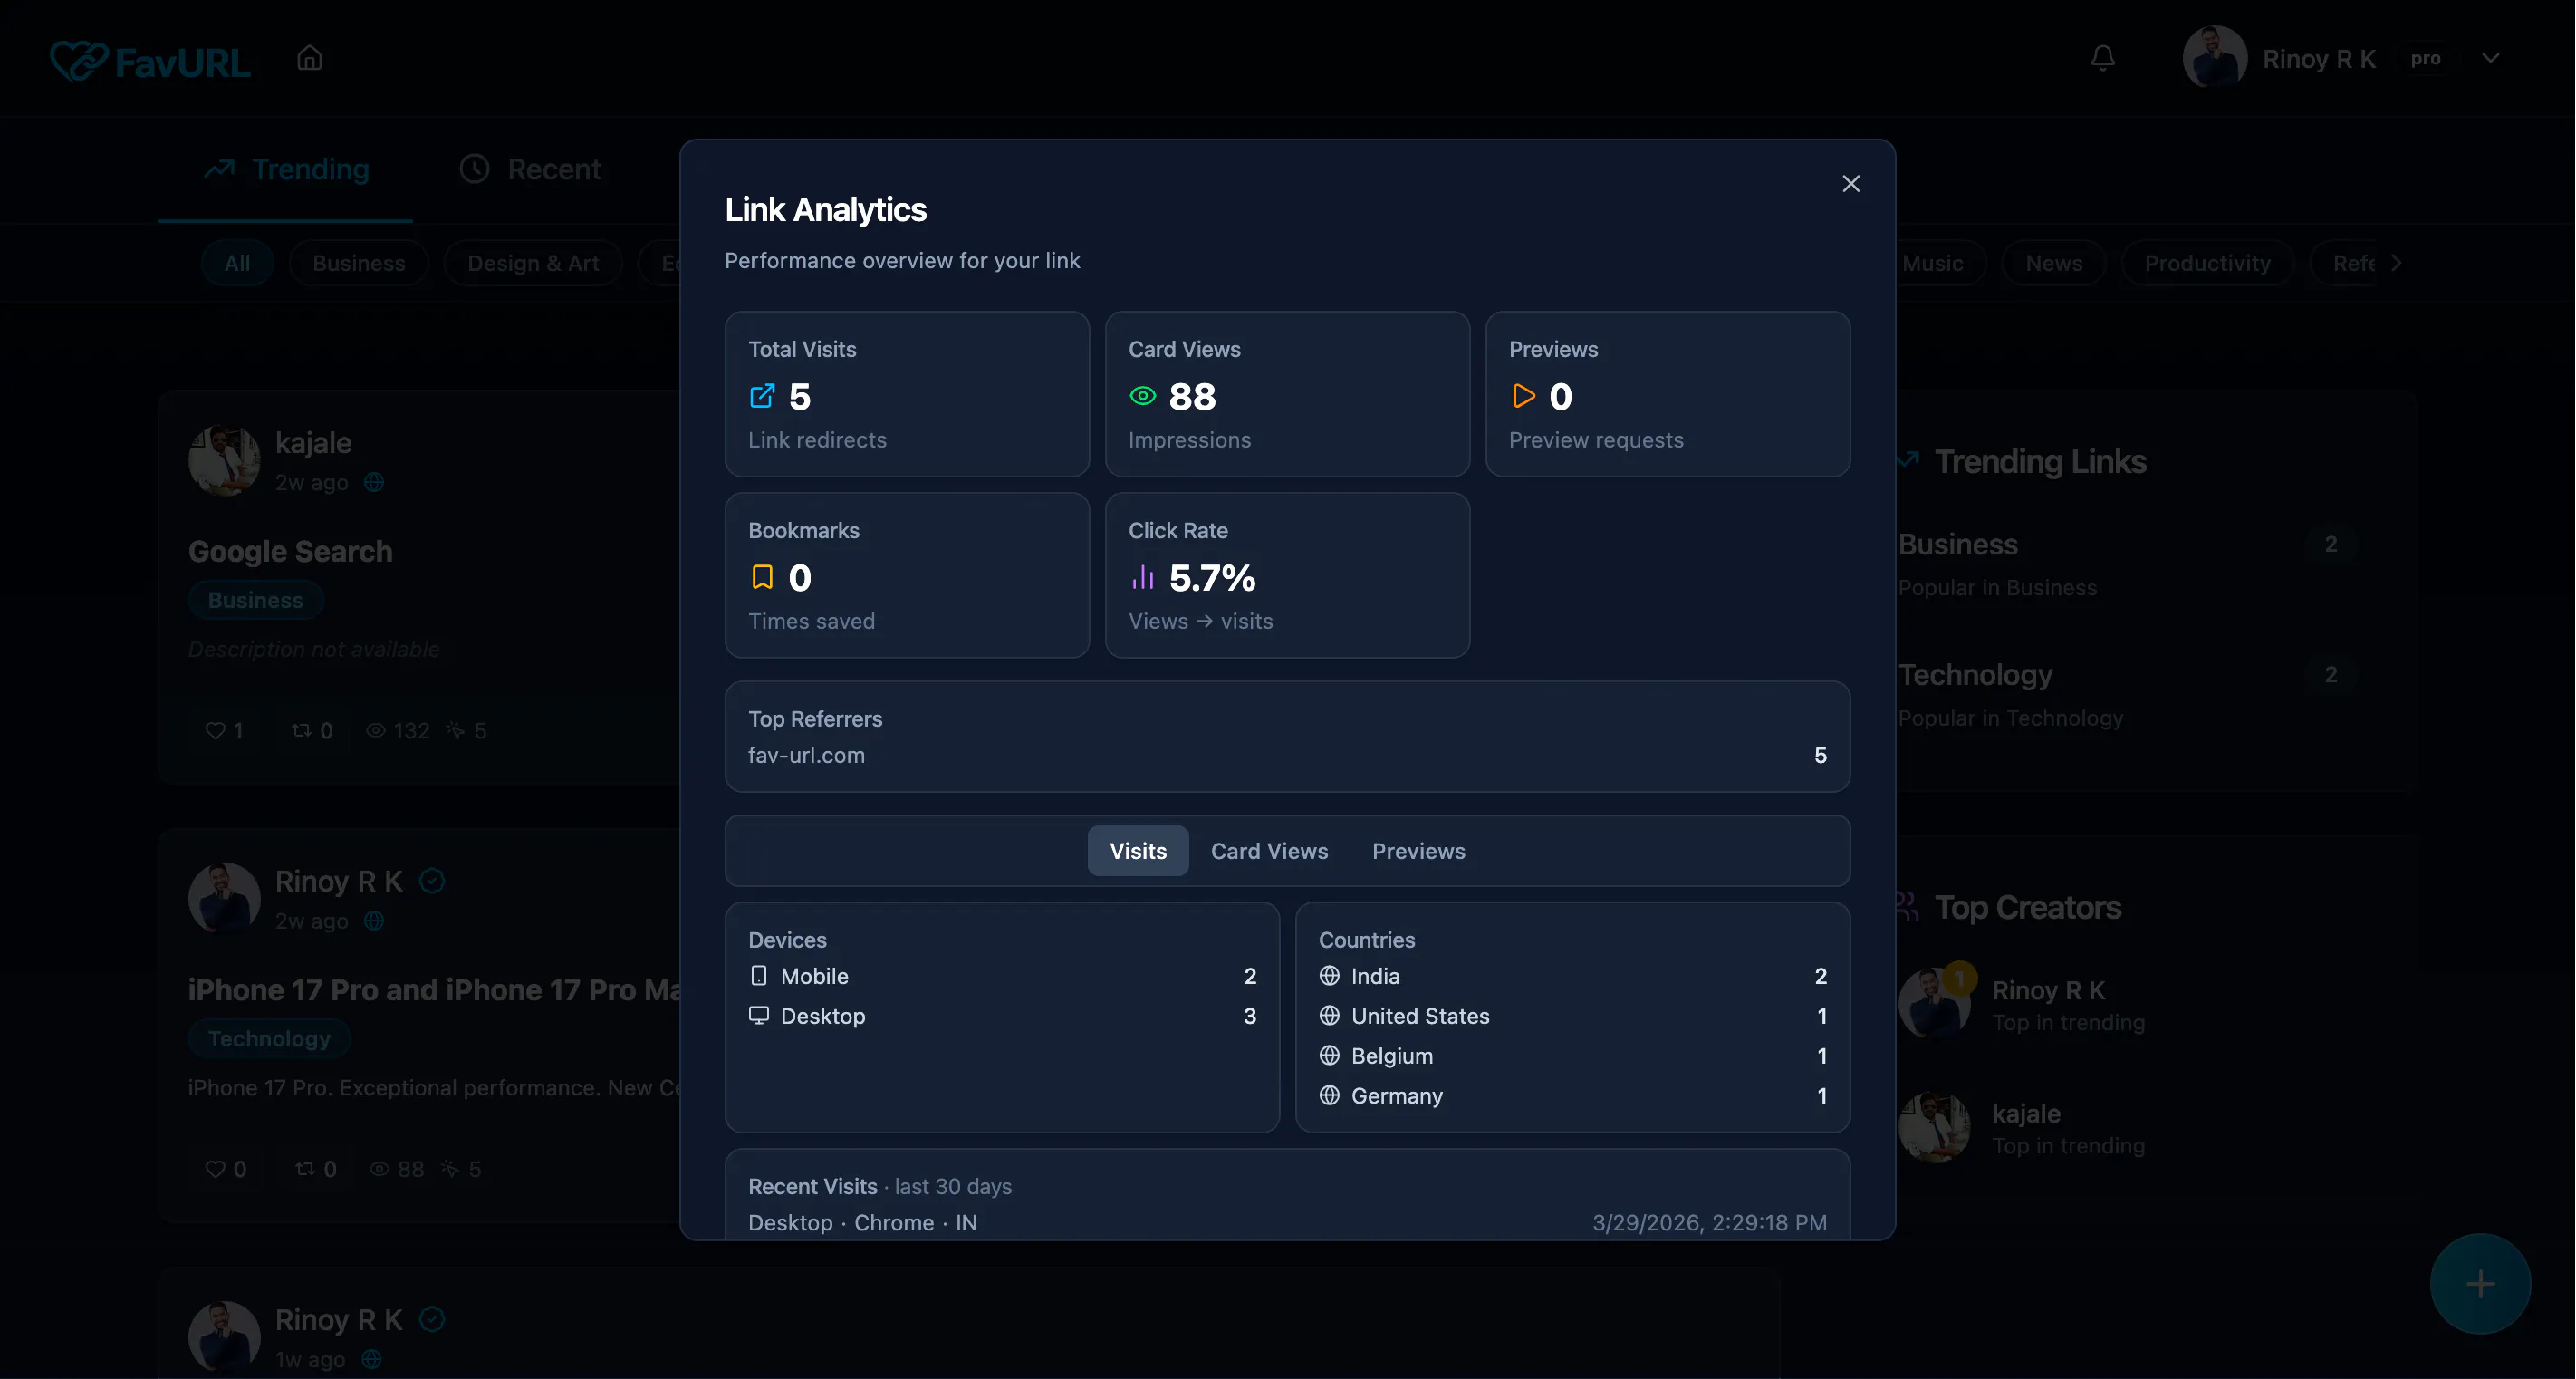
Task: Click the Bookmarks bookmark icon
Action: pos(762,577)
